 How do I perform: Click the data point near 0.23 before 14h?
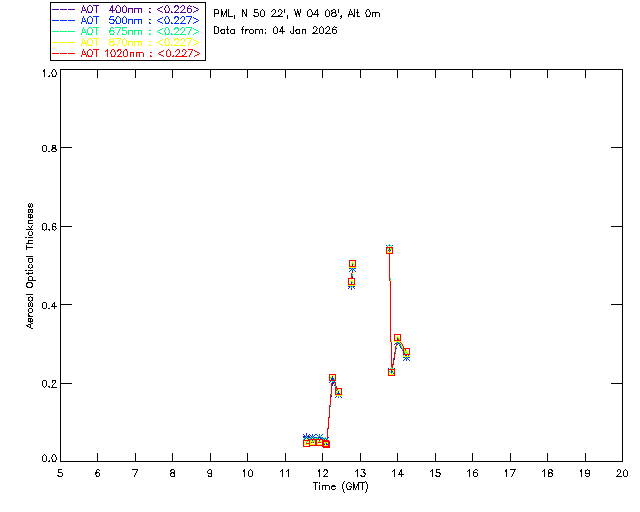pos(391,372)
